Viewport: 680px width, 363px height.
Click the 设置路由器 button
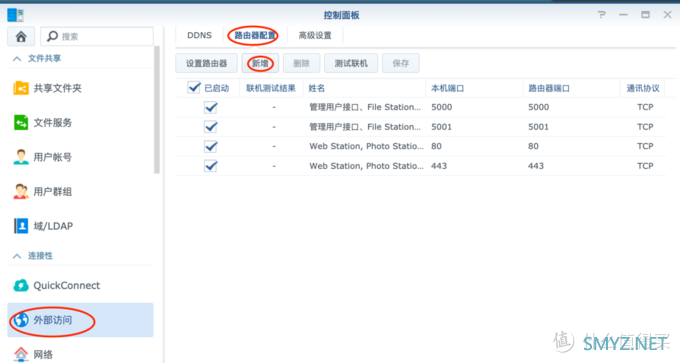click(206, 63)
